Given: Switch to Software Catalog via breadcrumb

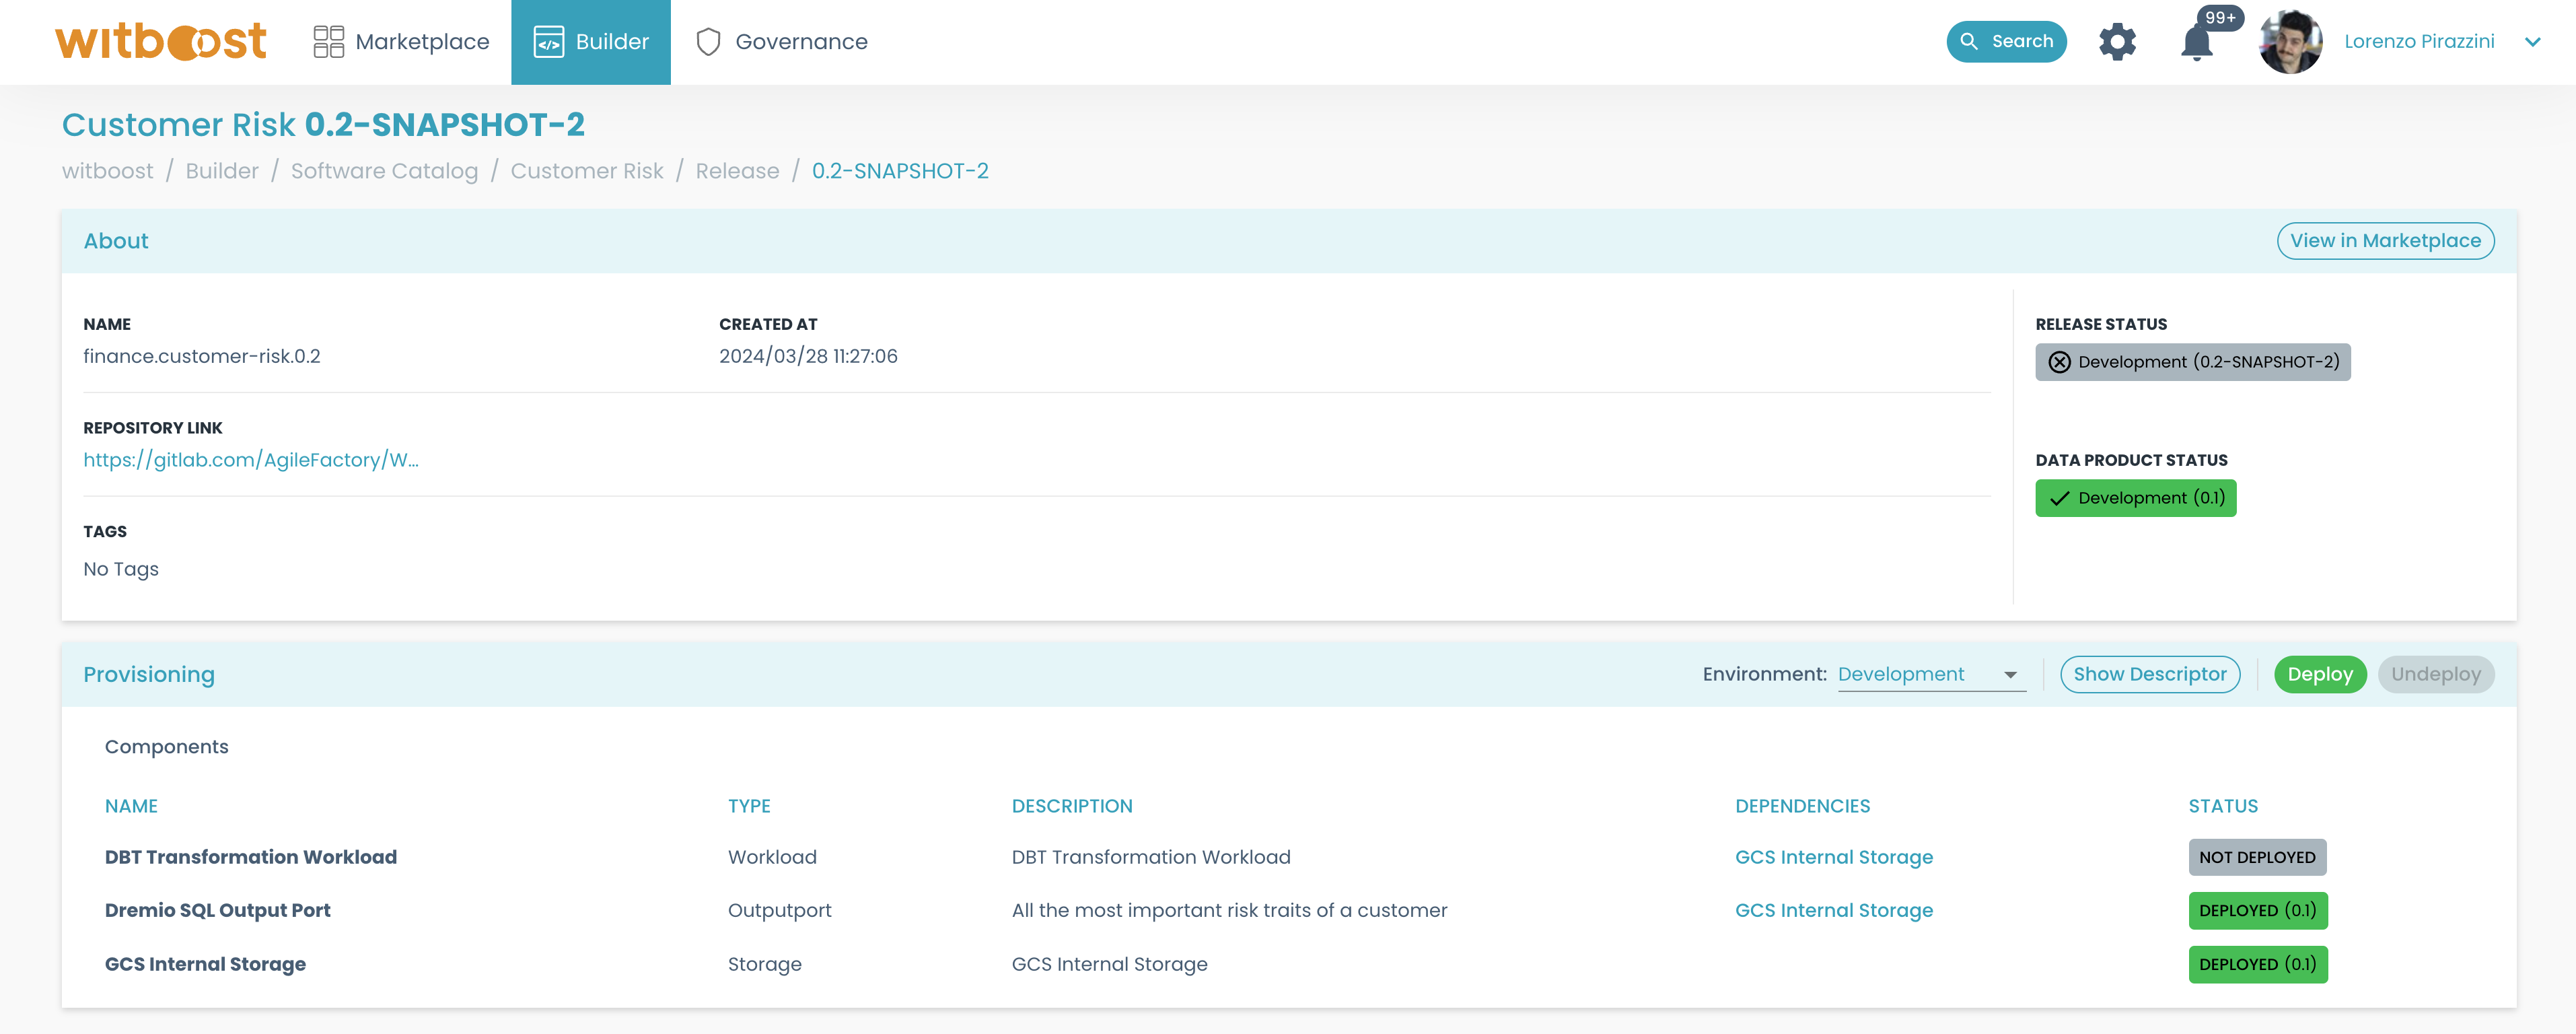Looking at the screenshot, I should [x=384, y=170].
